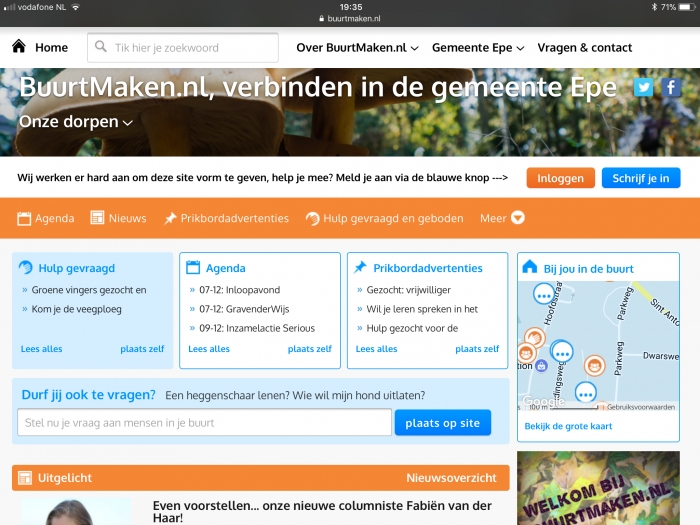700x525 pixels.
Task: Click the search magnifier icon
Action: pos(100,47)
